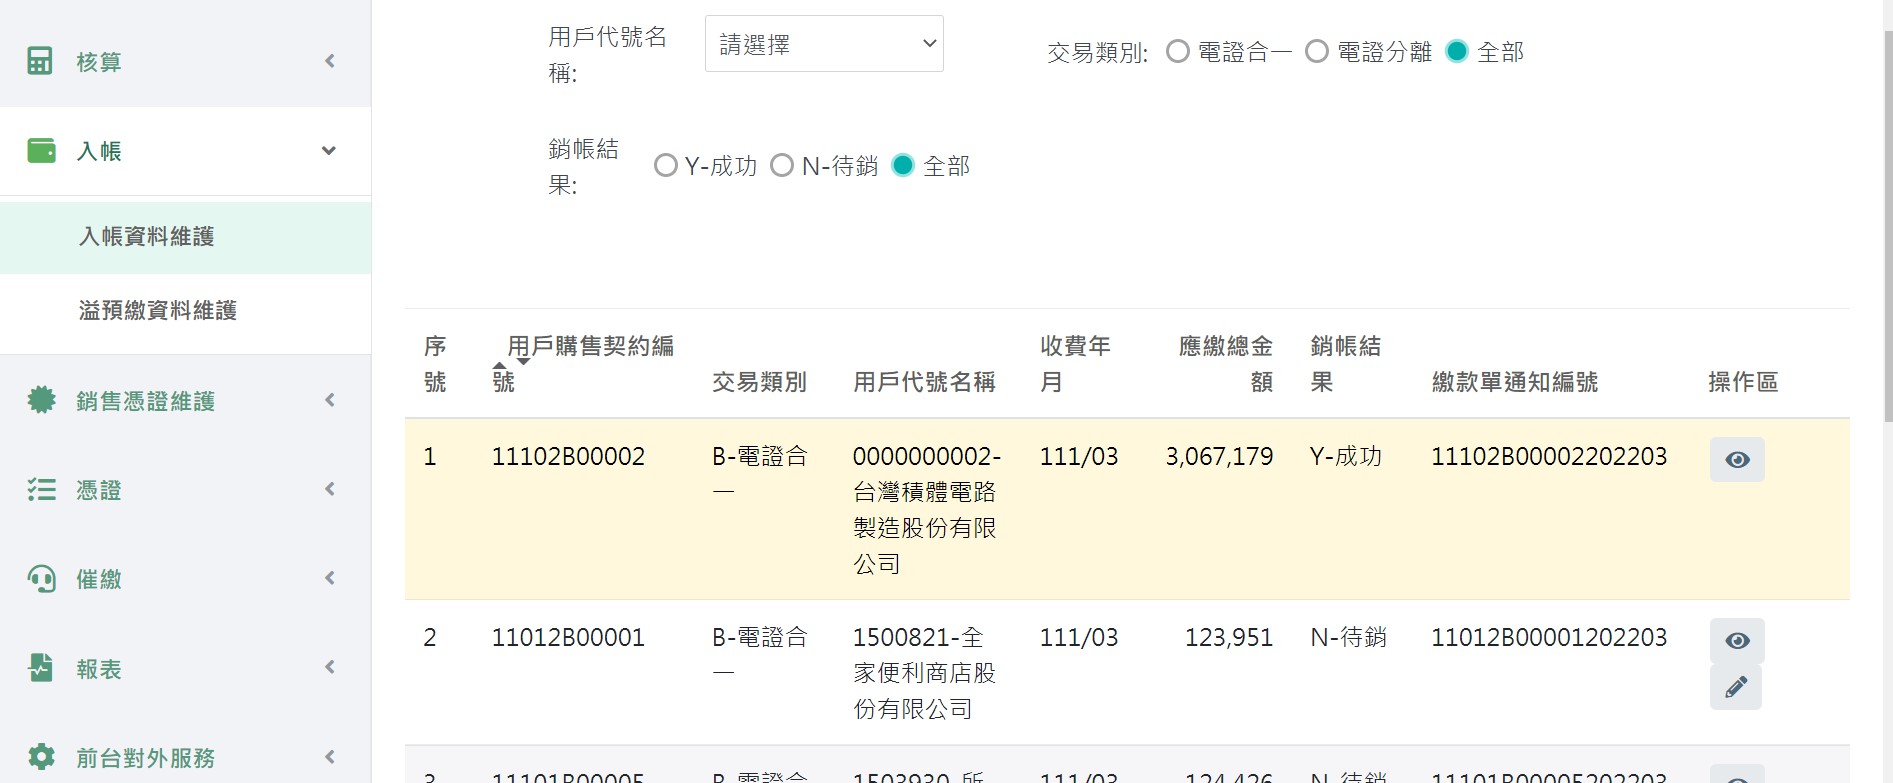
Task: Click amount cell 123,951
Action: (1229, 638)
